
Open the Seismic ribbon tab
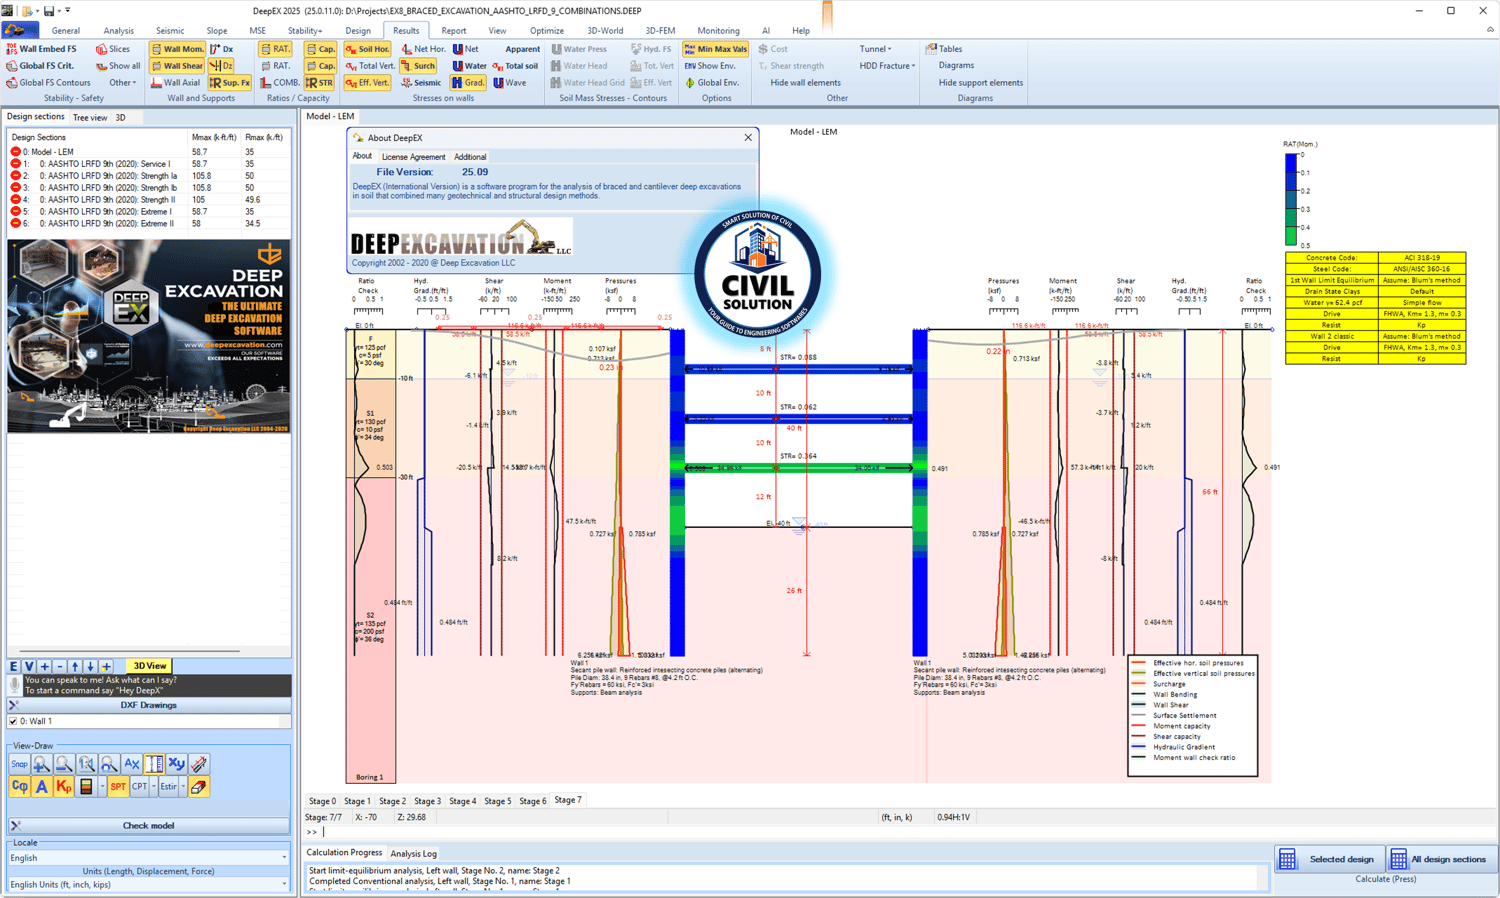pyautogui.click(x=170, y=31)
